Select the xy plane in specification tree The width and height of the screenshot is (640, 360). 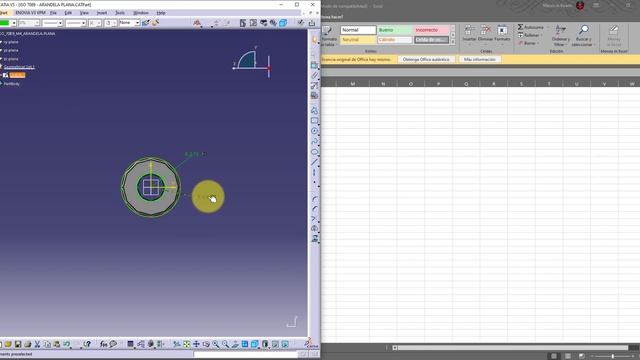click(x=11, y=42)
